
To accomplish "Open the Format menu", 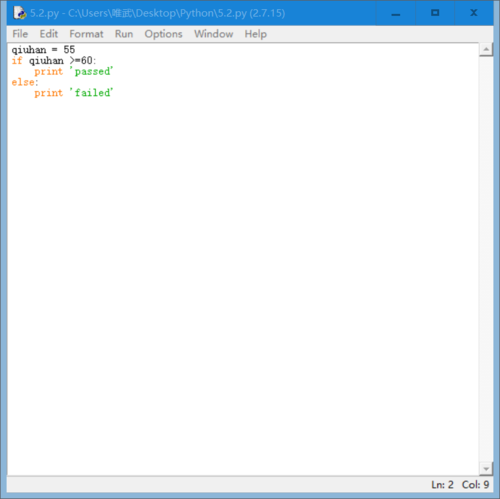I will [x=86, y=34].
